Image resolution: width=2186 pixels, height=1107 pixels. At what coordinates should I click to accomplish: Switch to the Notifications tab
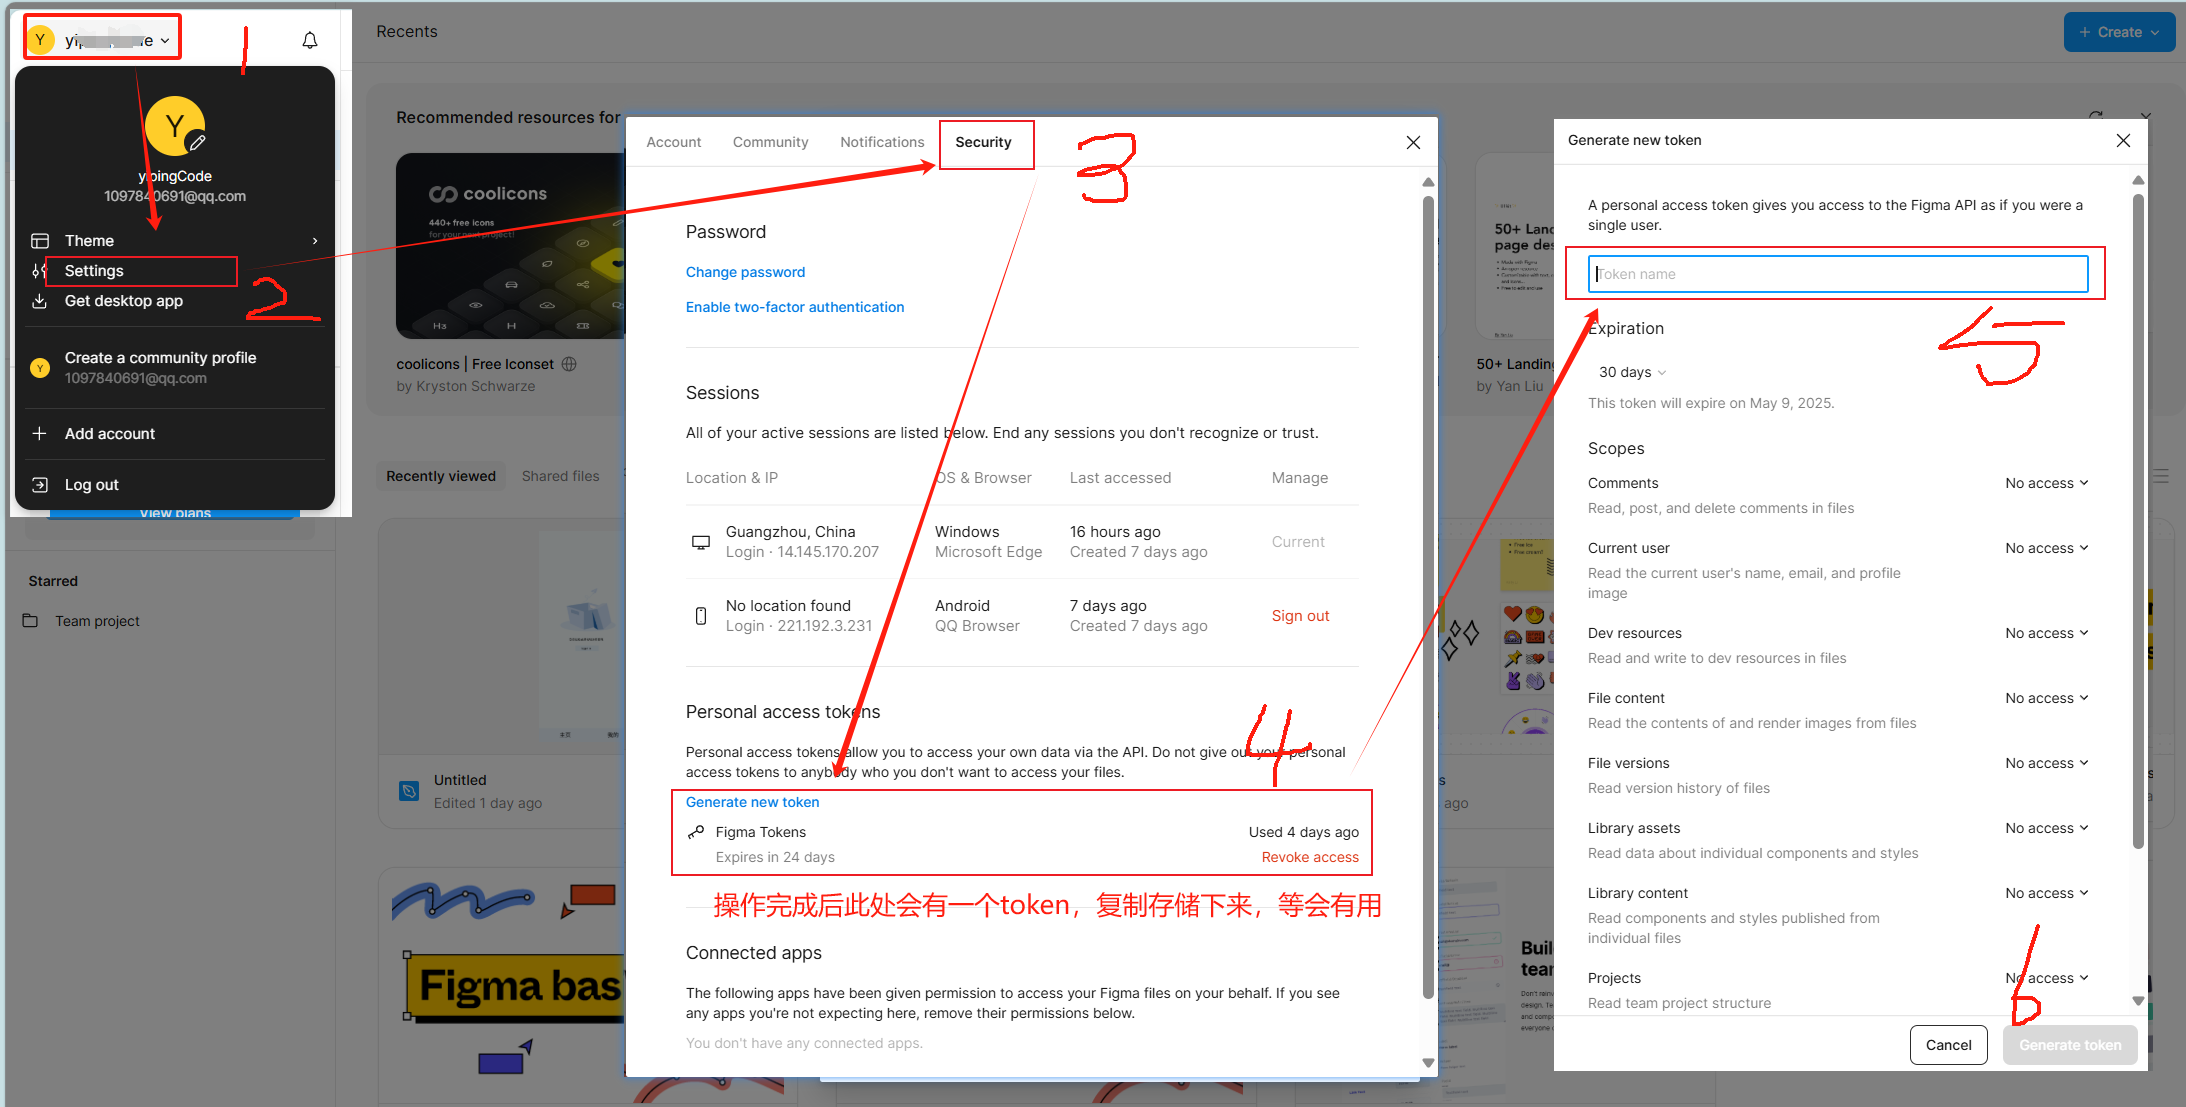[882, 143]
